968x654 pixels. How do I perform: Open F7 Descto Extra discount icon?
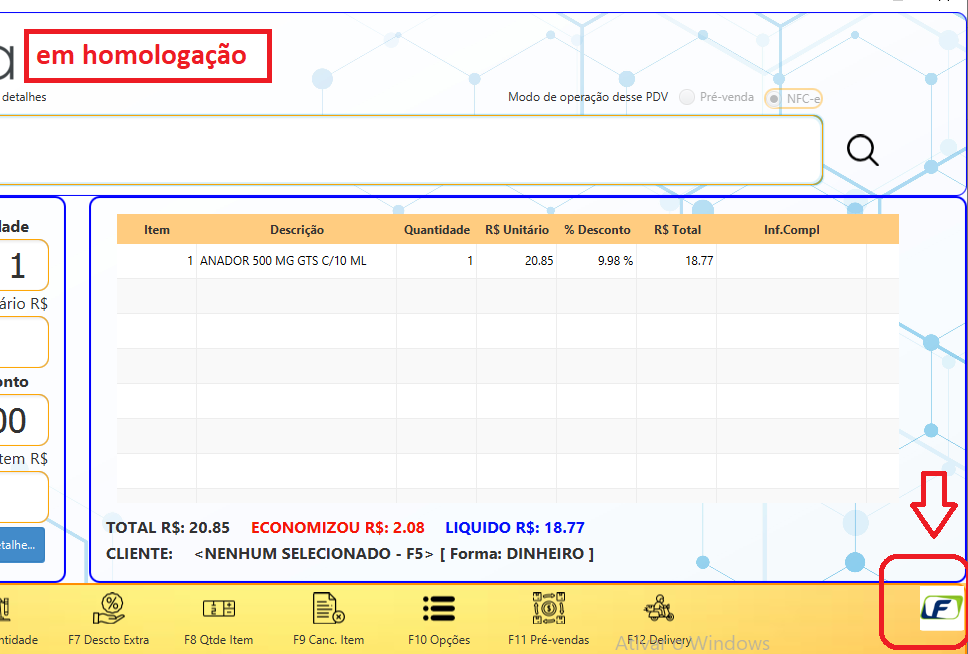tap(108, 608)
